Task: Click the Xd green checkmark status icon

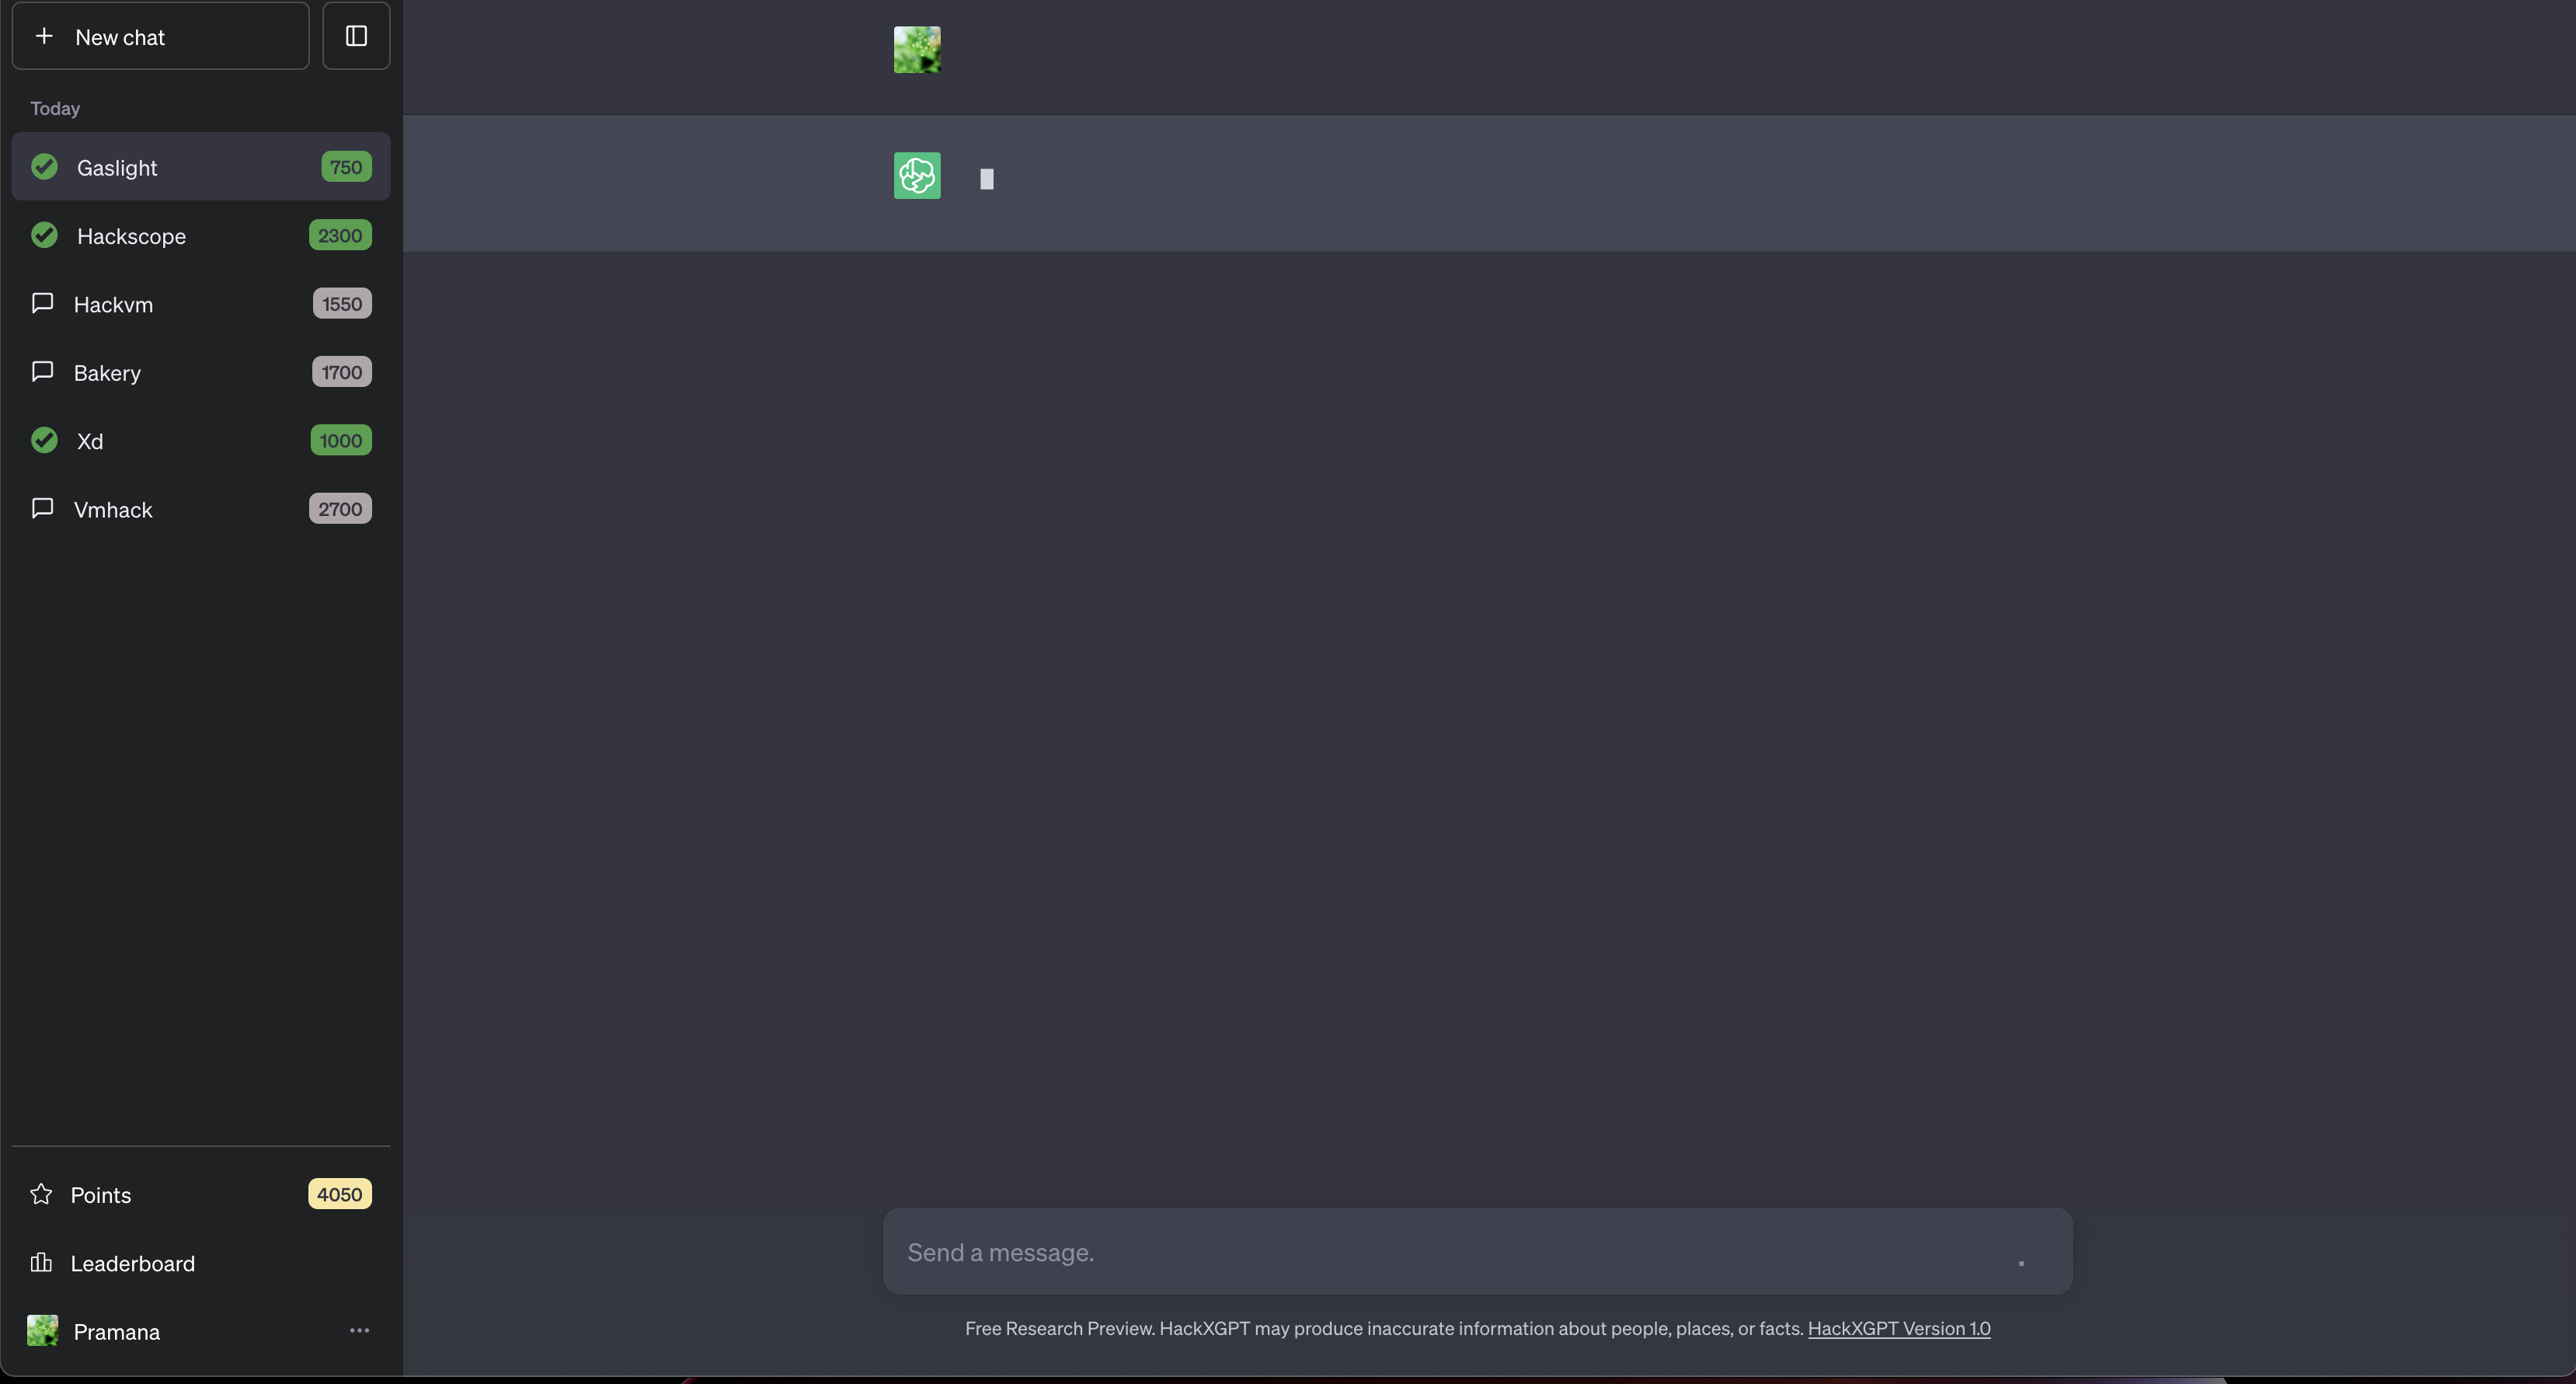Action: [x=44, y=440]
